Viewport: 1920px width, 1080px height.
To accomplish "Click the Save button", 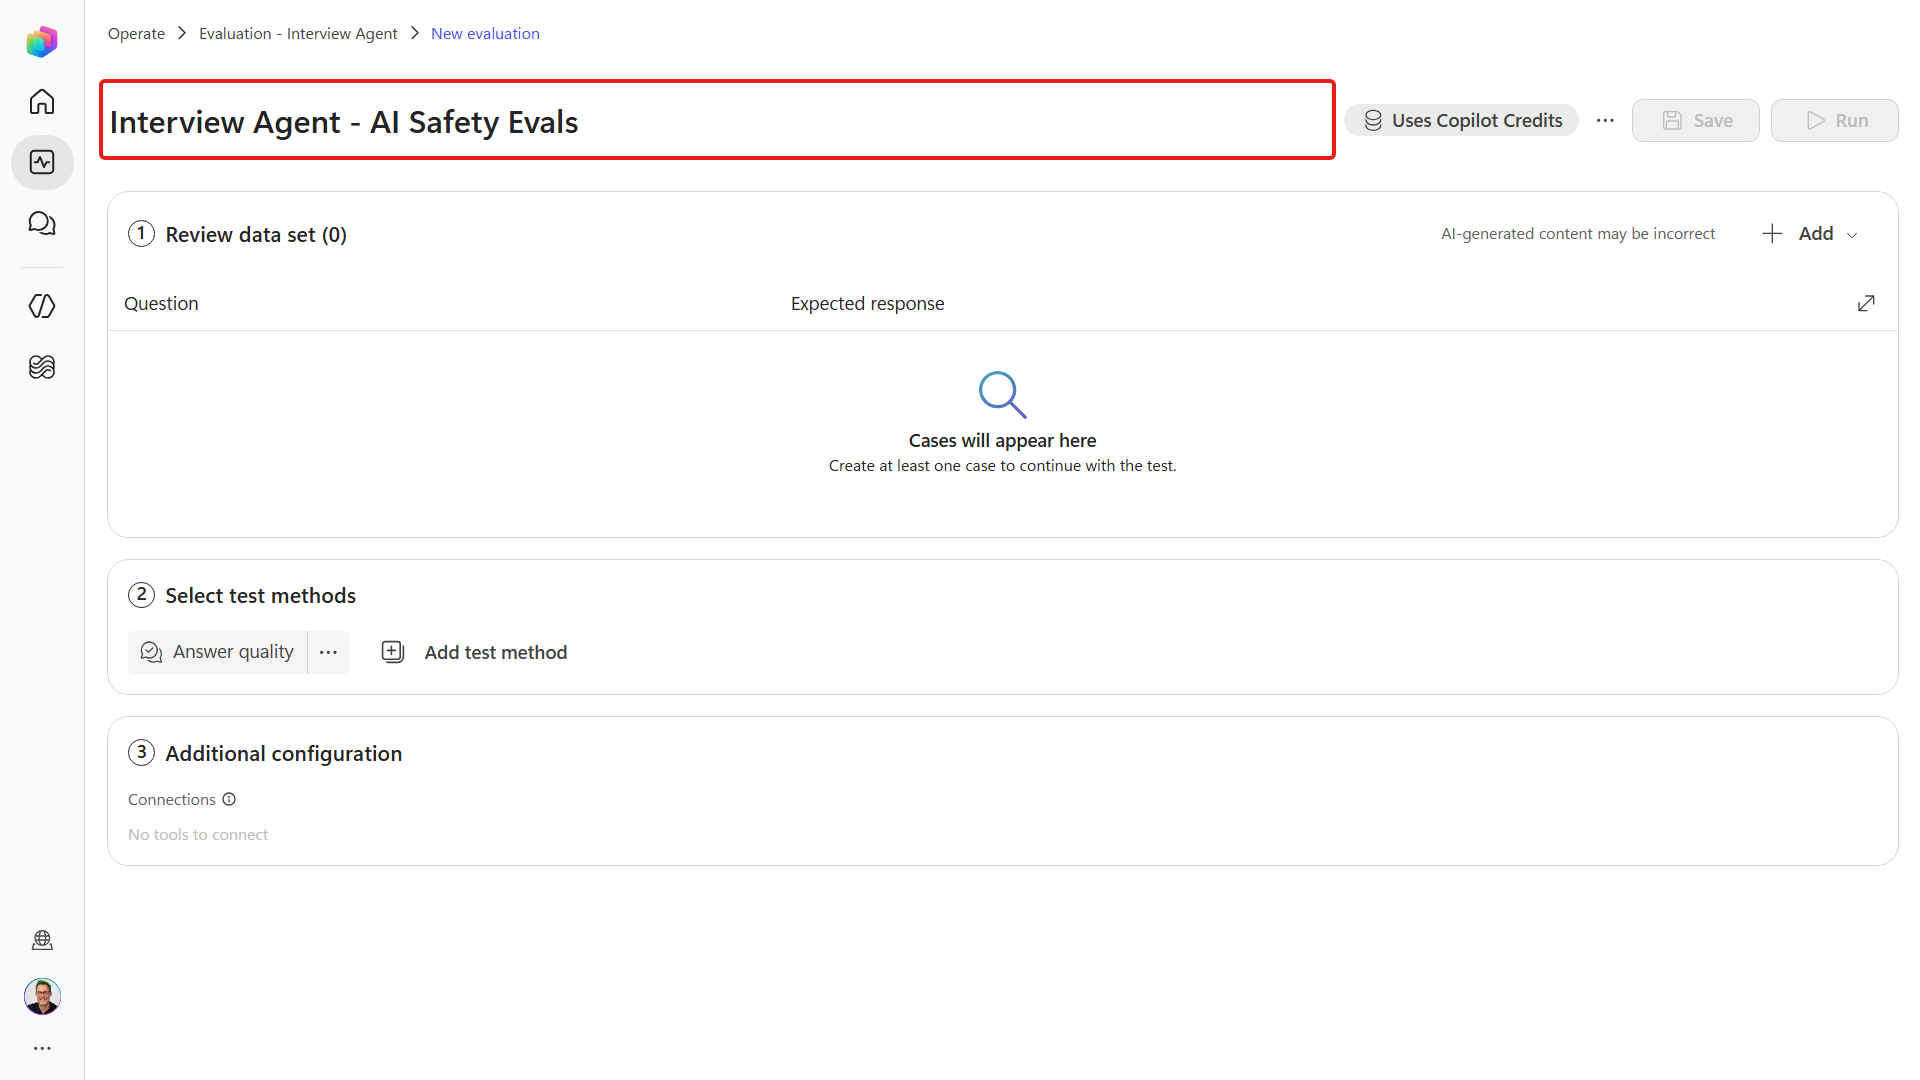I will coord(1696,120).
